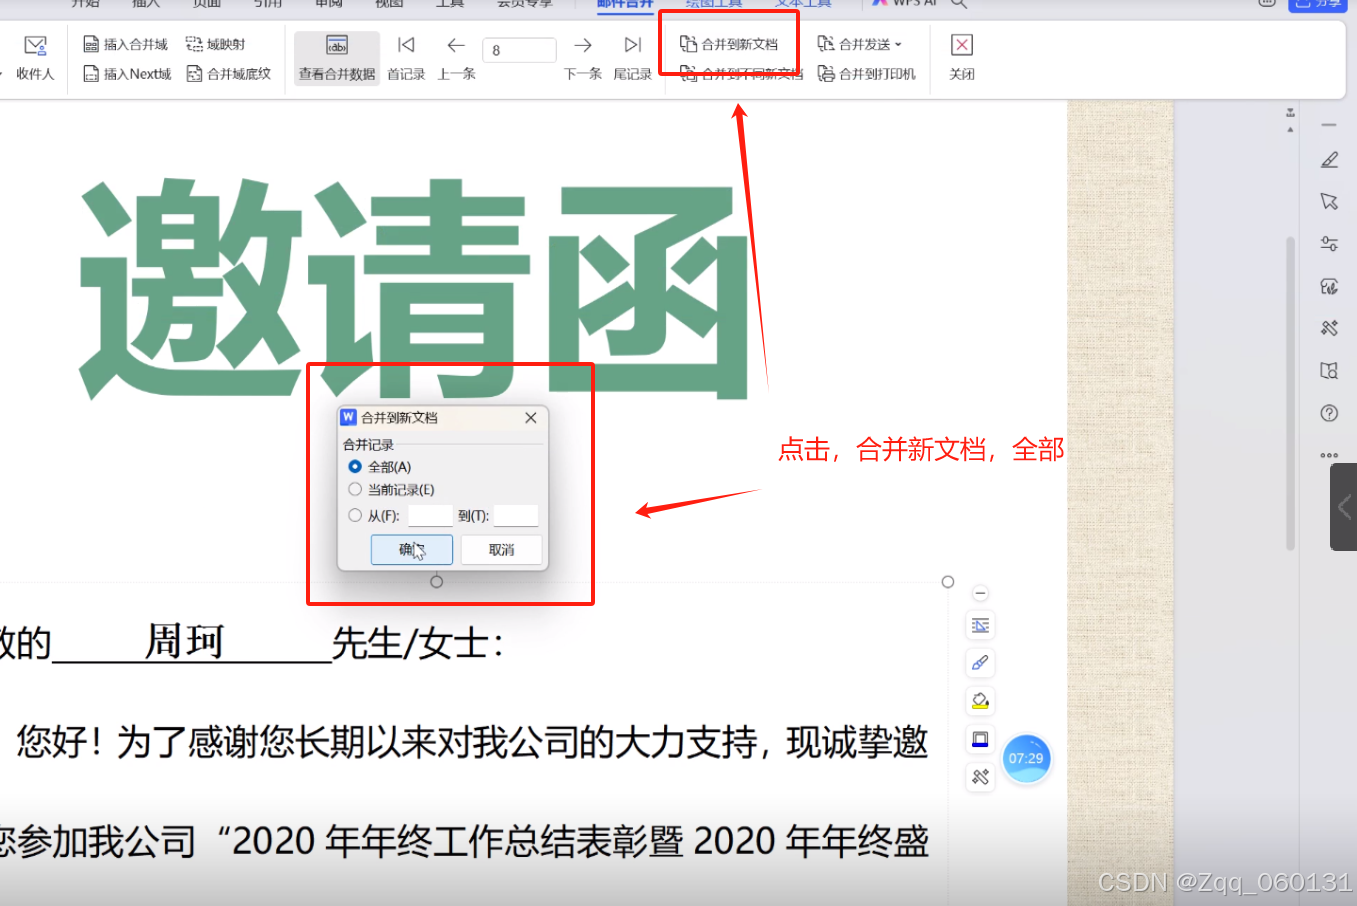Viewport: 1357px width, 906px height.
Task: Click the magic tools icon below the outline icon
Action: coord(980,776)
